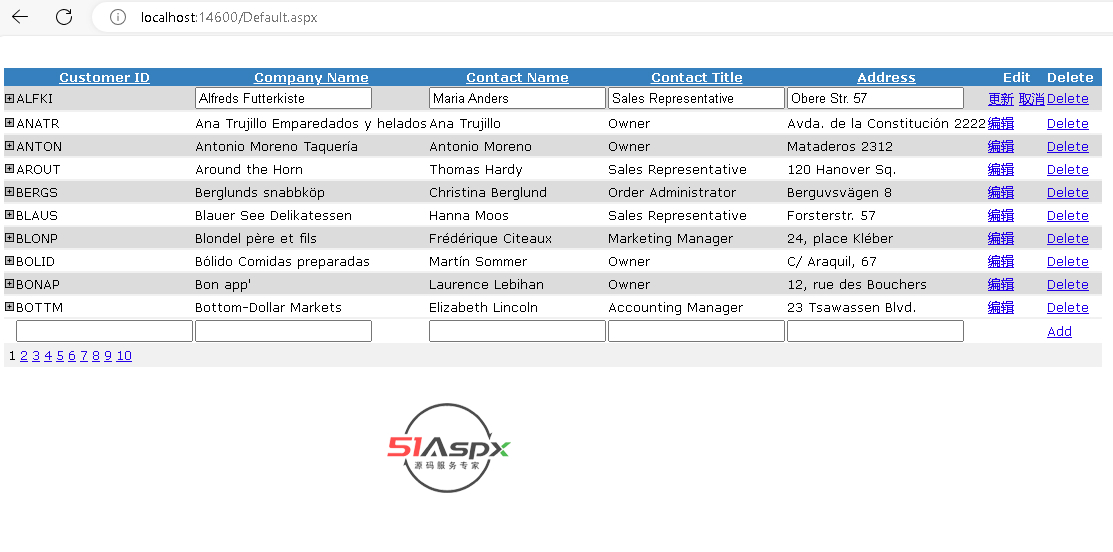Click the Maria Anders contact name field
Image resolution: width=1113 pixels, height=552 pixels.
[x=517, y=98]
